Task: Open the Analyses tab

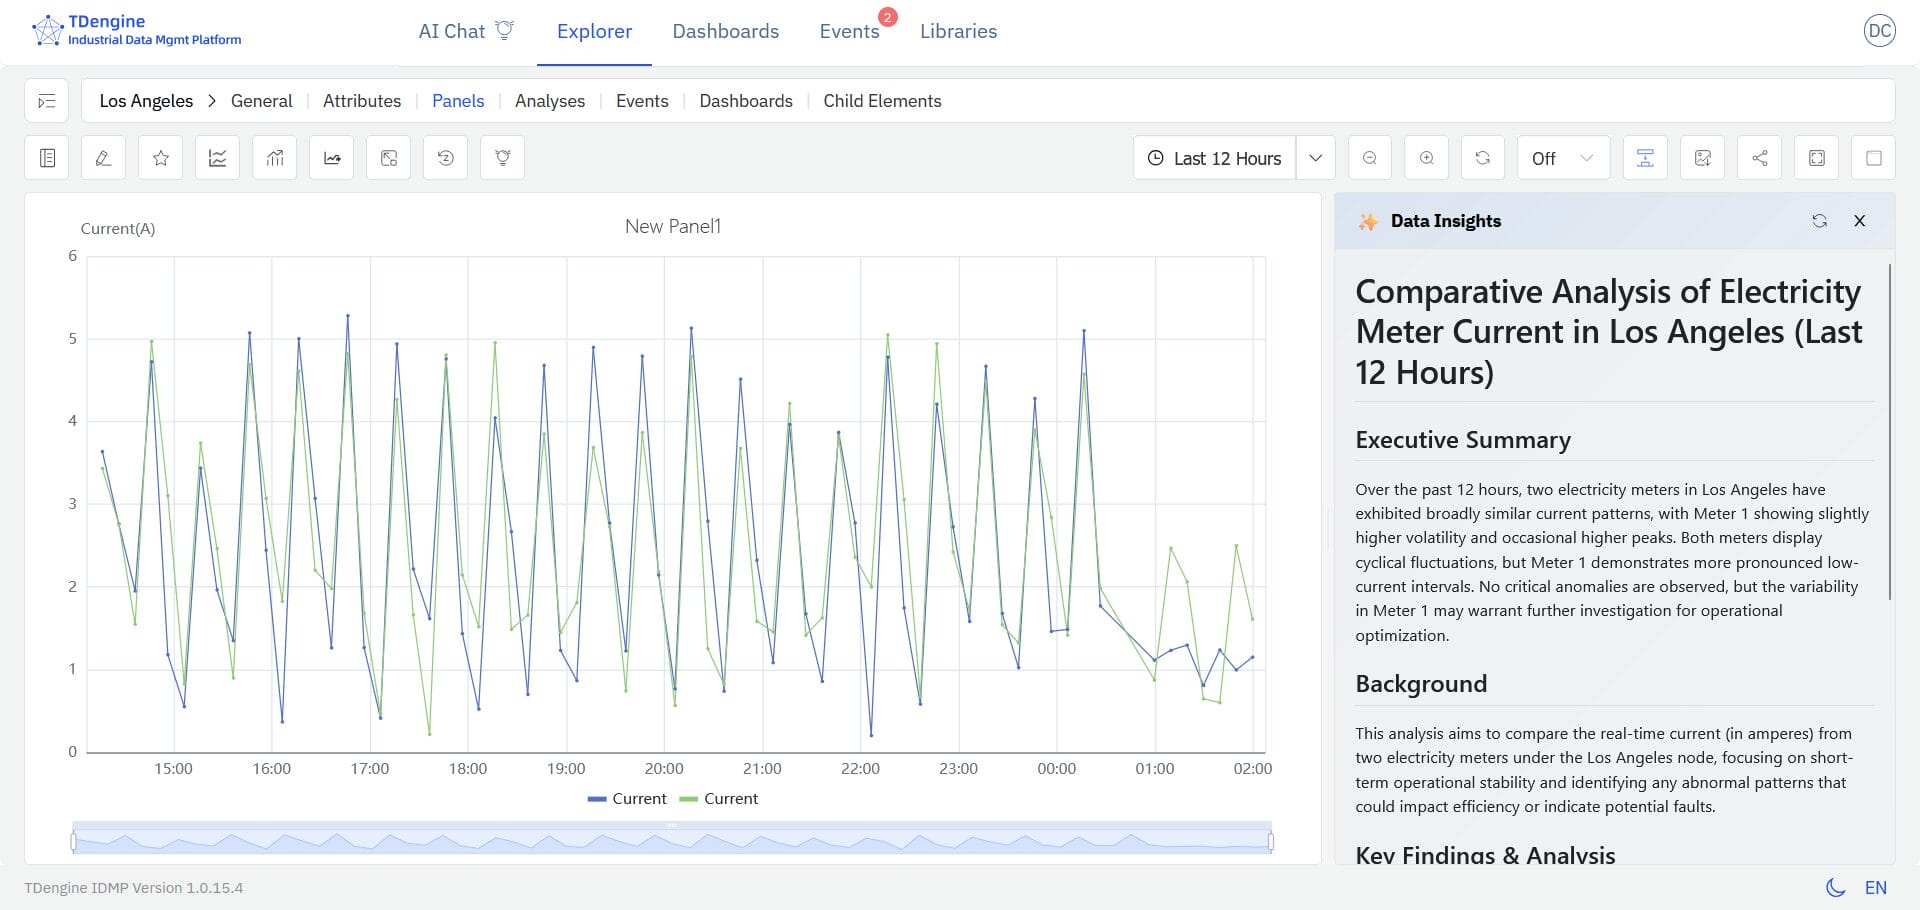Action: coord(550,101)
